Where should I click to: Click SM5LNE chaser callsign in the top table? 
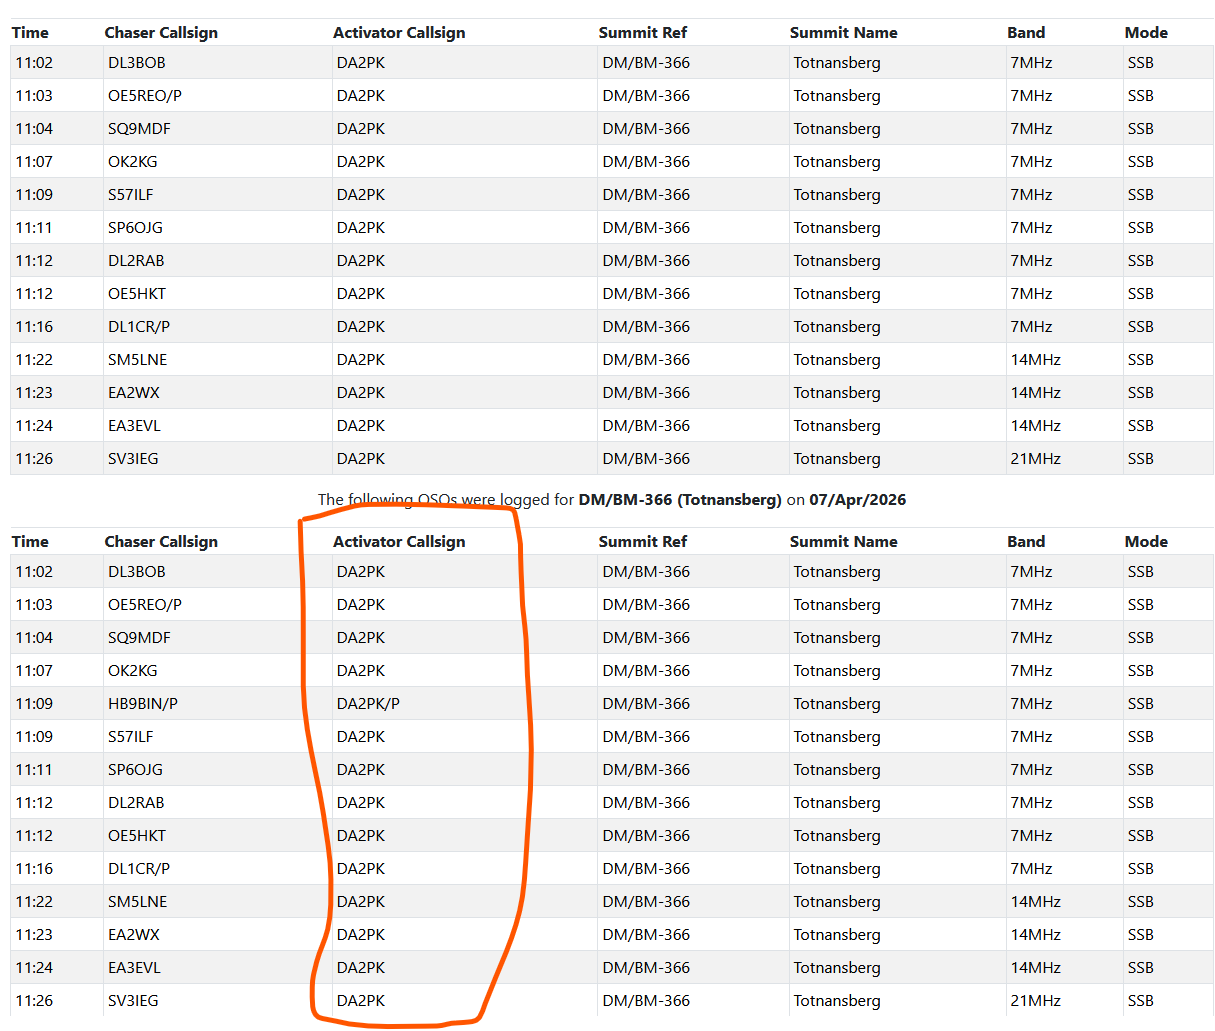138,359
